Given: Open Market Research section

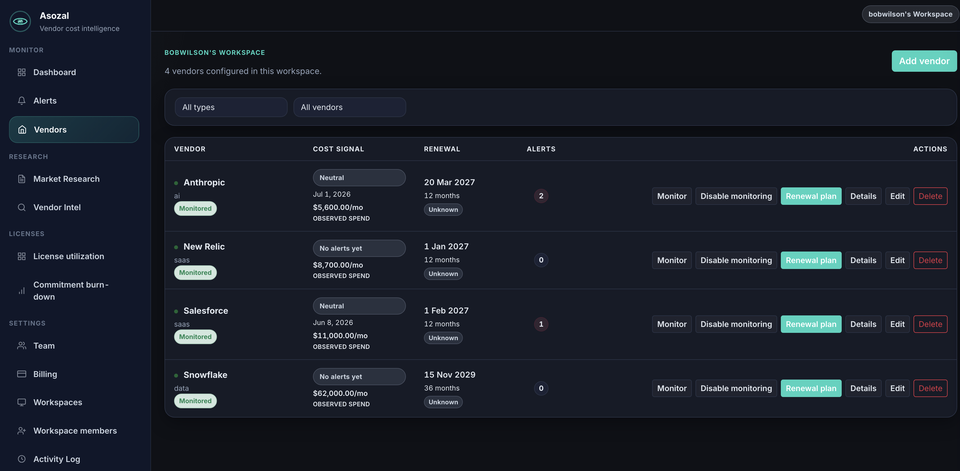Looking at the screenshot, I should [74, 179].
